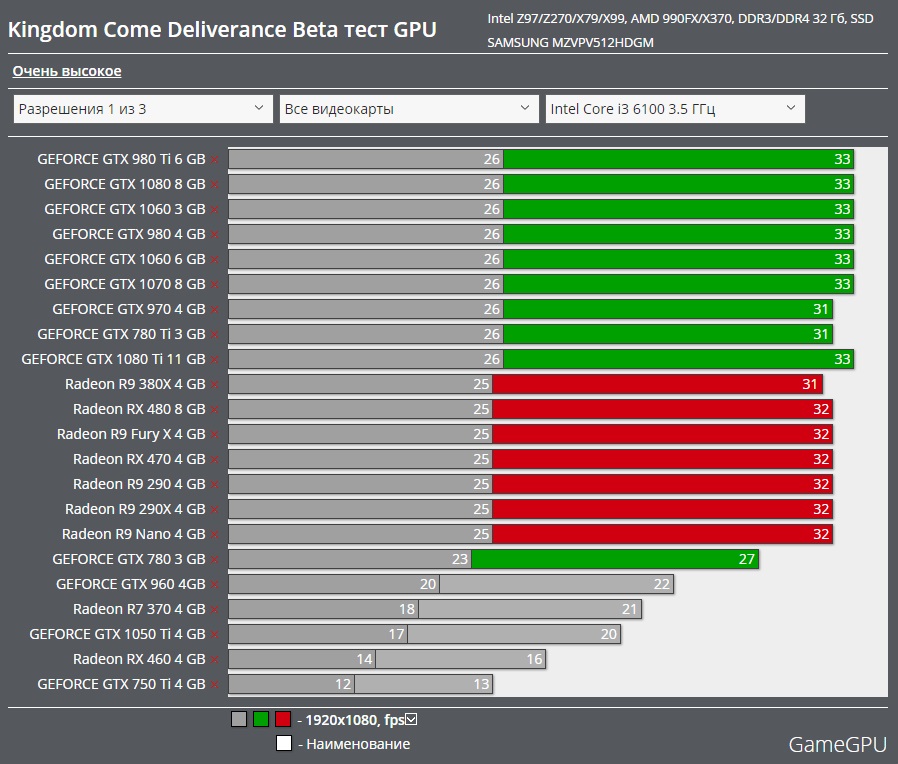Screen dimensions: 898x764
Task: Open the Intel Core i3 6100 CPU dropdown
Action: point(675,109)
